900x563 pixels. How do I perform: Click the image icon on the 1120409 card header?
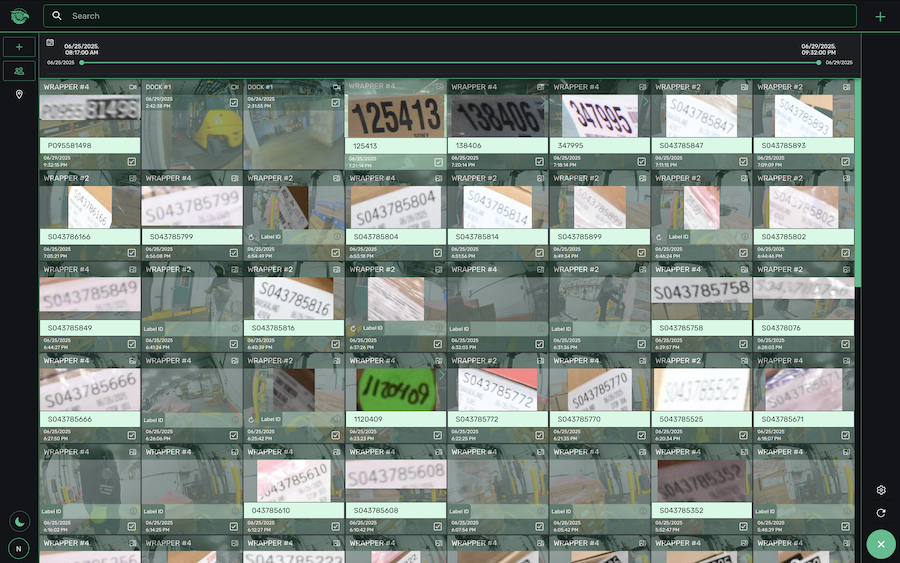(438, 361)
